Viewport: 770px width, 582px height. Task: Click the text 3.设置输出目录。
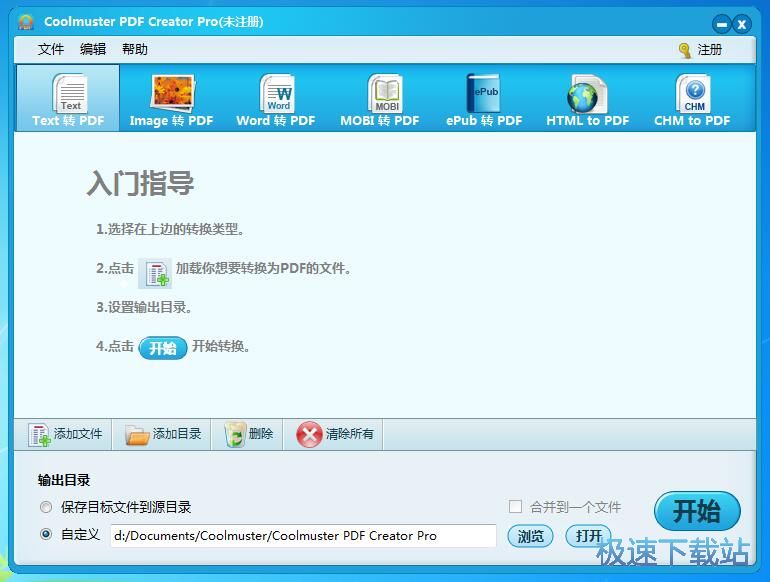(x=143, y=307)
